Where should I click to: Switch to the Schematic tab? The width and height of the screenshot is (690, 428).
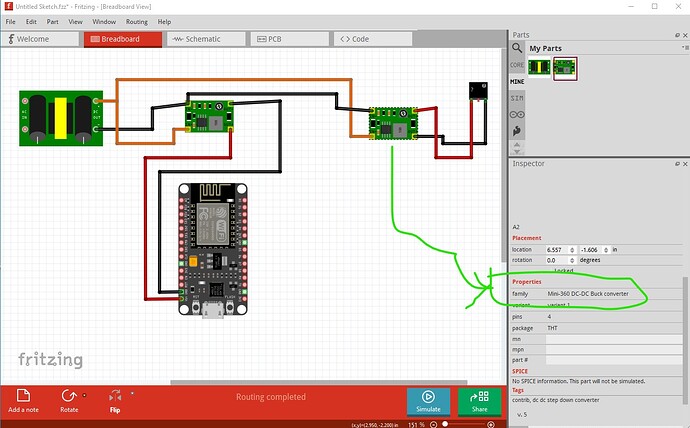point(206,39)
